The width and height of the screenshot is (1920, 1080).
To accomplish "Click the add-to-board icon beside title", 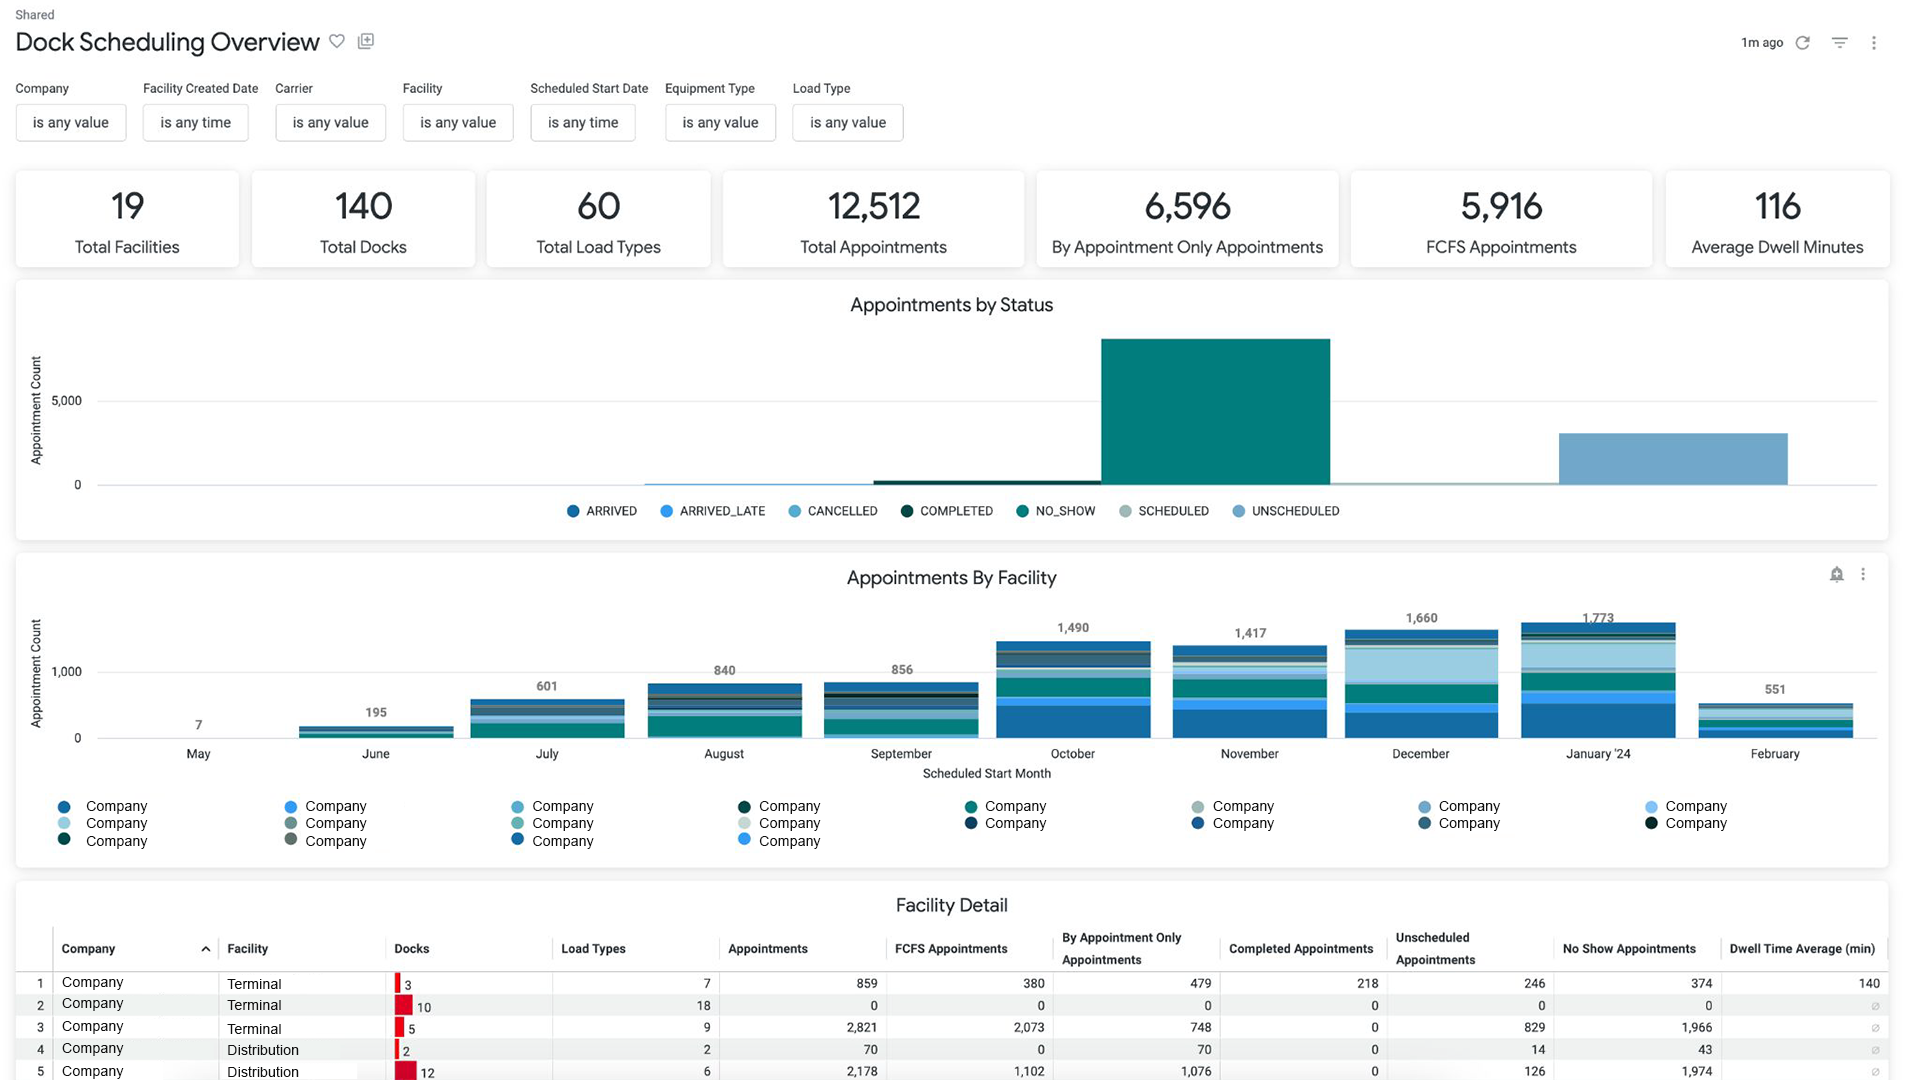I will [x=366, y=41].
